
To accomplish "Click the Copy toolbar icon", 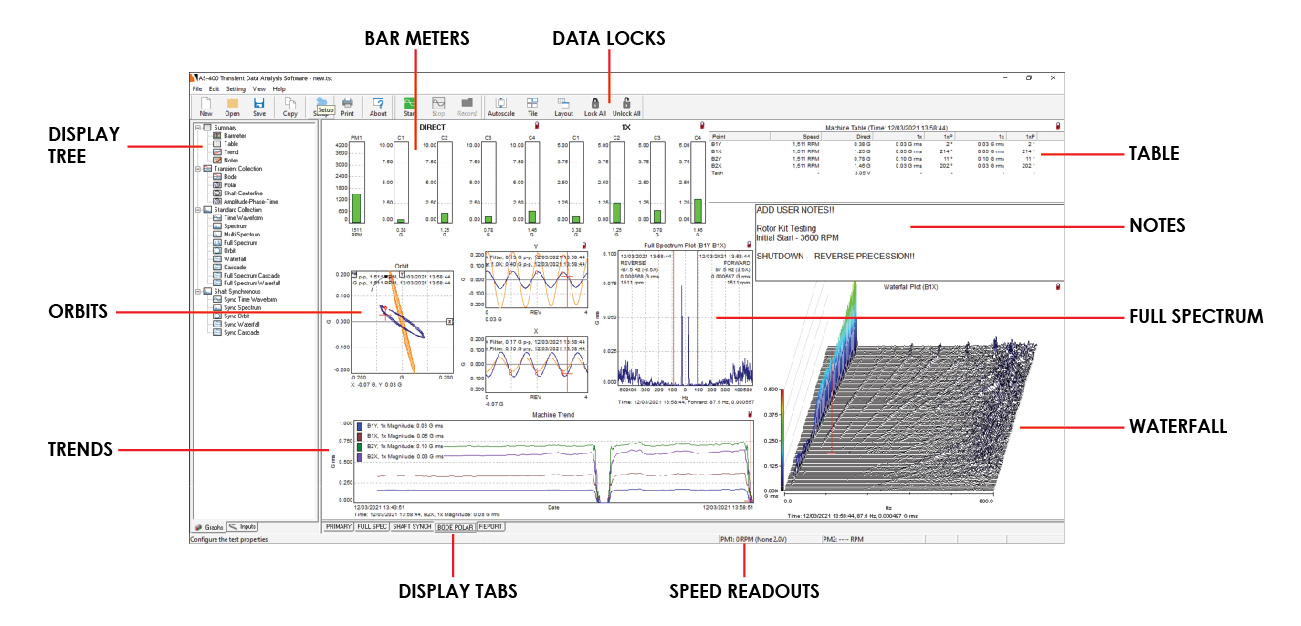I will point(290,107).
